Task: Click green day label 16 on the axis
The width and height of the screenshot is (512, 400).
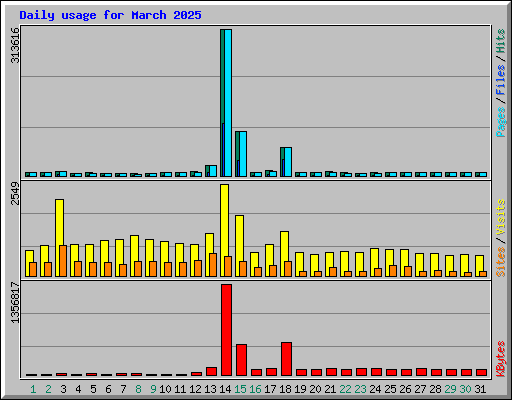Action: click(255, 389)
